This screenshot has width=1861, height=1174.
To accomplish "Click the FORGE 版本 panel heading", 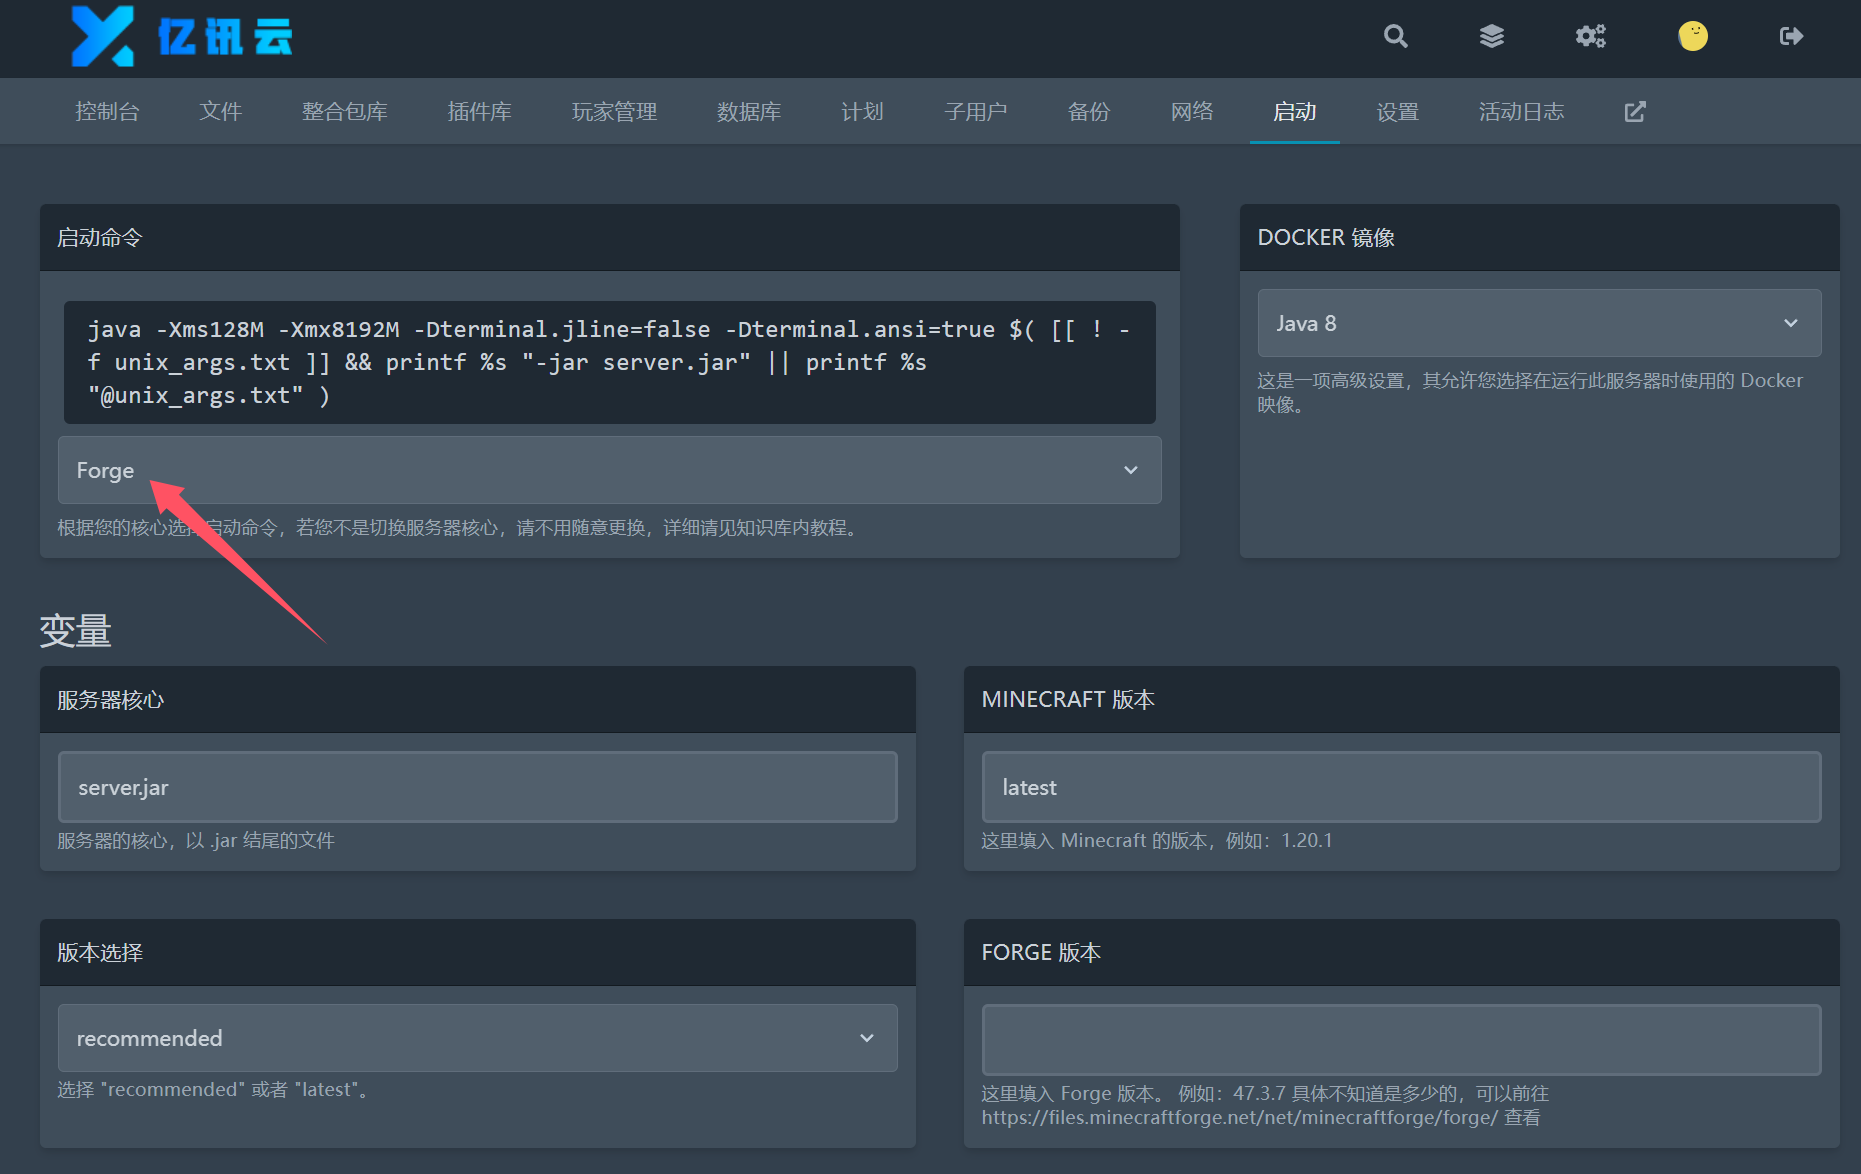I will point(1041,953).
